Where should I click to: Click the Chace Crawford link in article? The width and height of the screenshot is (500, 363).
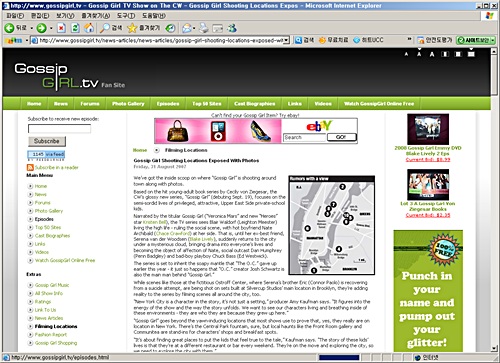[173, 234]
